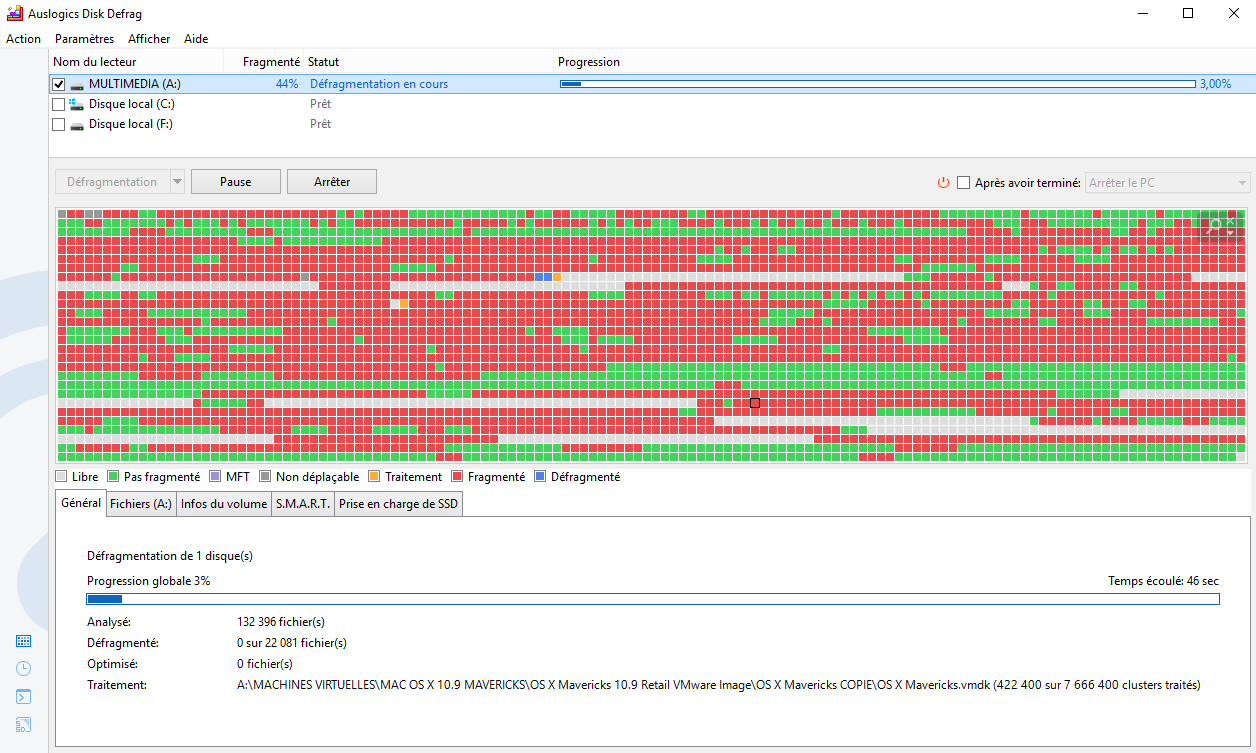Sort by the Statut column header
Image resolution: width=1256 pixels, height=753 pixels.
point(428,62)
